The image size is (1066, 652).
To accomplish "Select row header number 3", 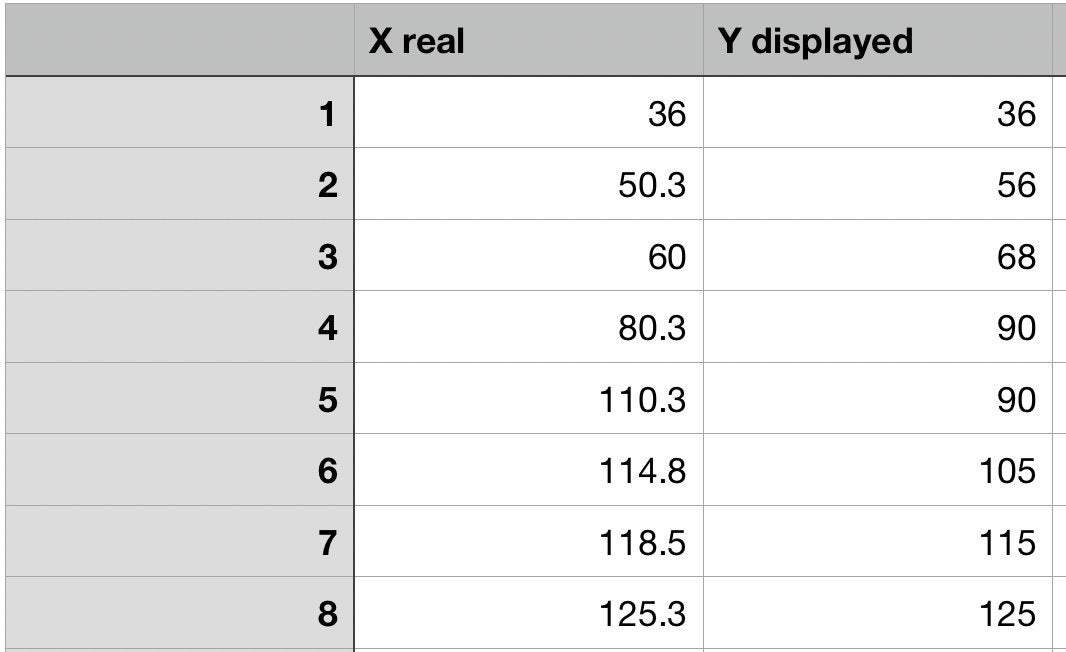I will tap(179, 258).
